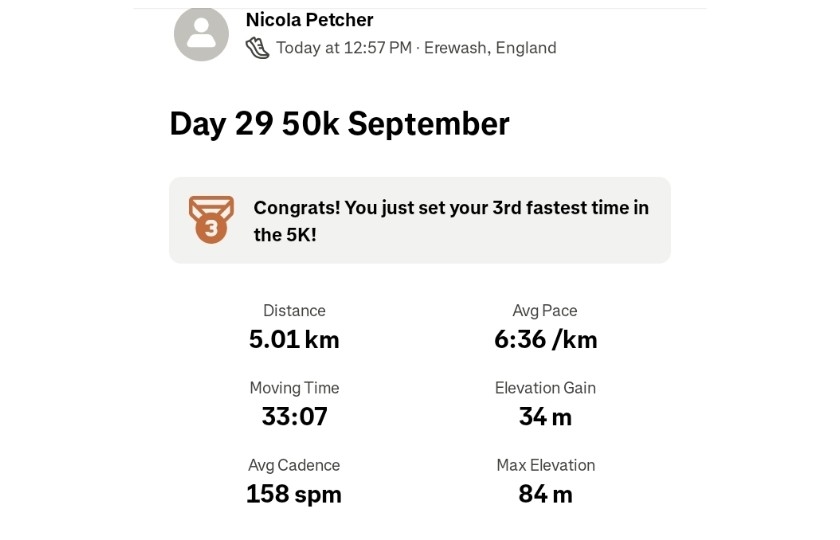Click the Erewash, England location text
The image size is (840, 540).
point(490,48)
